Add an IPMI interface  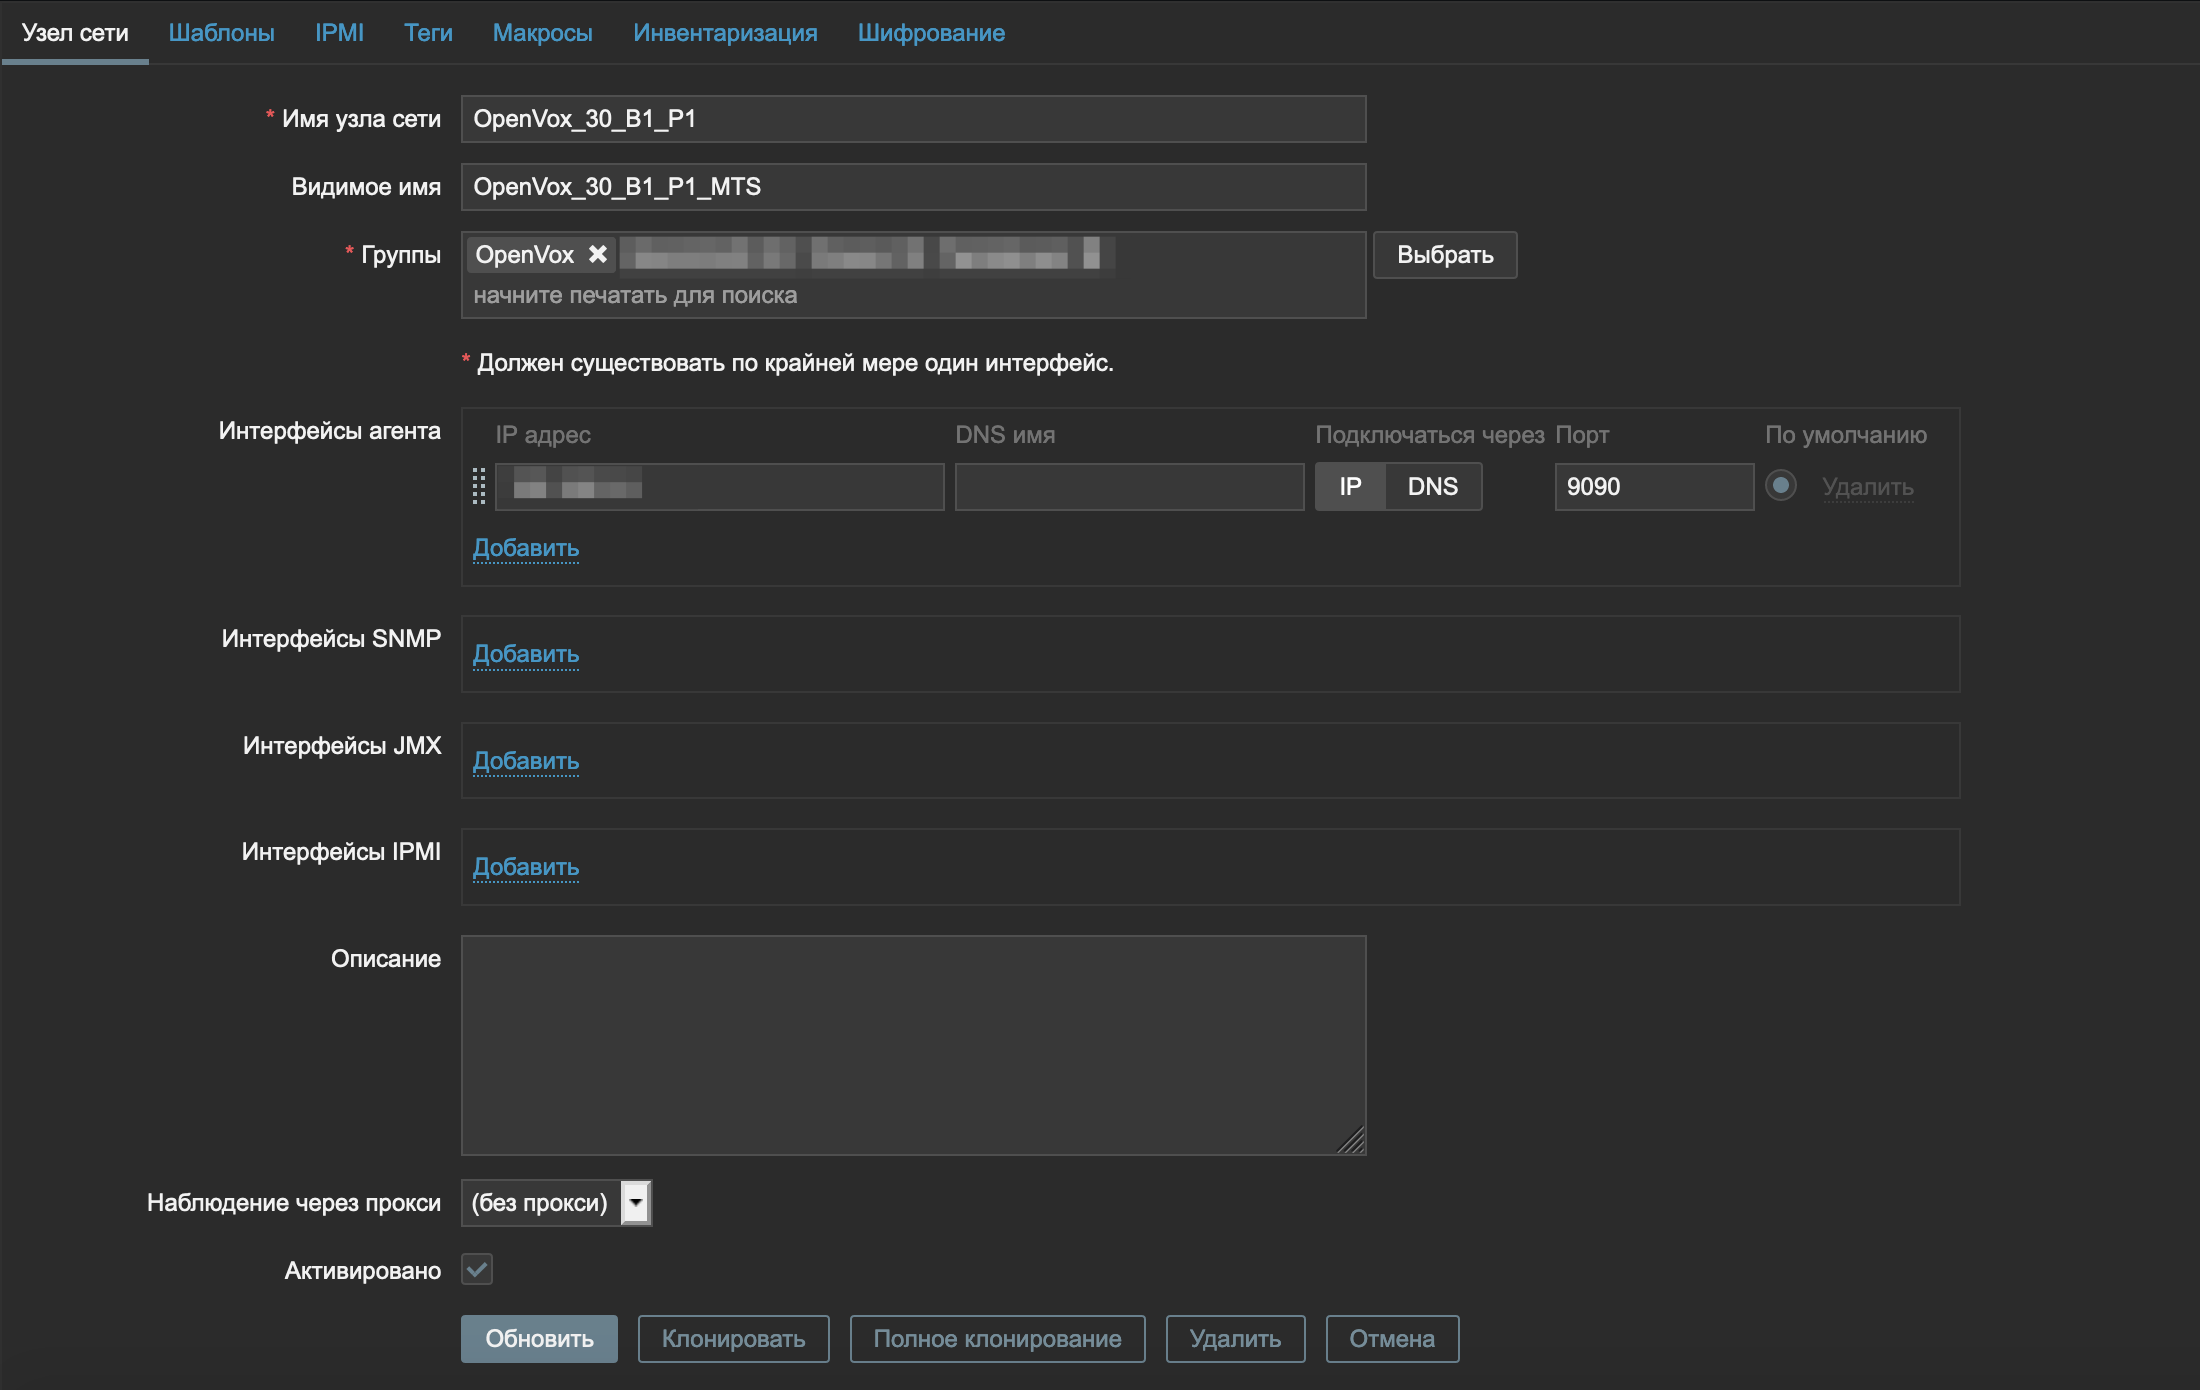point(526,867)
